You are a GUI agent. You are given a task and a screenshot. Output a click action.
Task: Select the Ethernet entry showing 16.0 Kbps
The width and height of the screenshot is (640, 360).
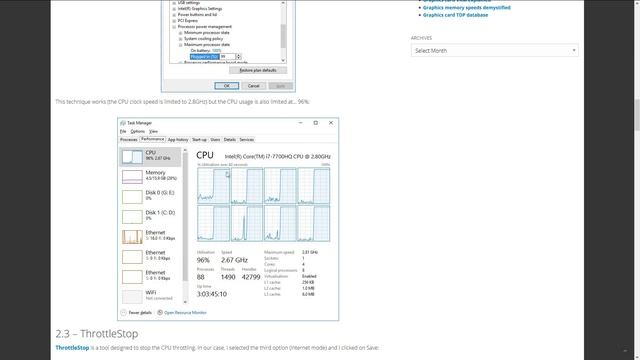click(150, 236)
